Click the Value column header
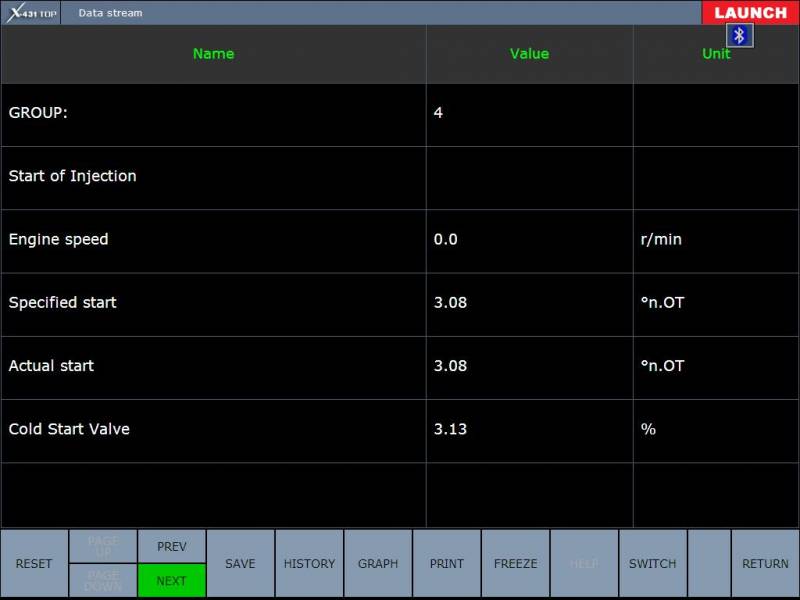This screenshot has width=800, height=600. (x=529, y=54)
